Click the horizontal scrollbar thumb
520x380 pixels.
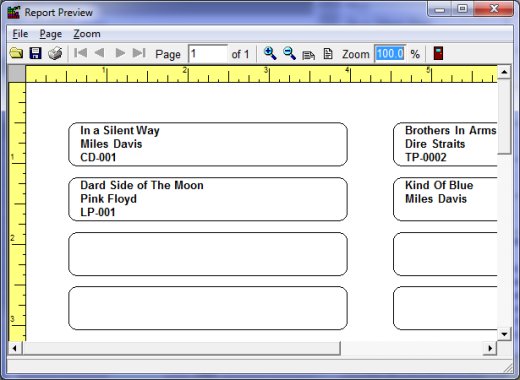[181, 348]
